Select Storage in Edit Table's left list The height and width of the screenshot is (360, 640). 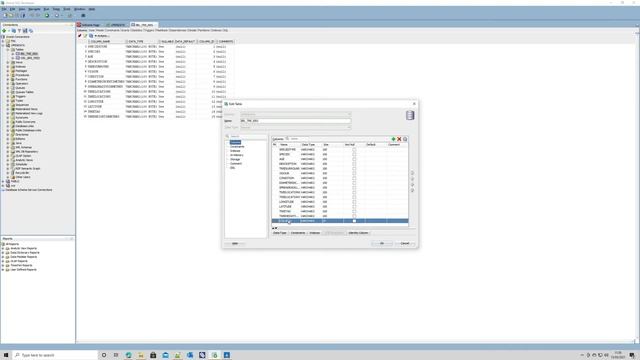(x=235, y=159)
